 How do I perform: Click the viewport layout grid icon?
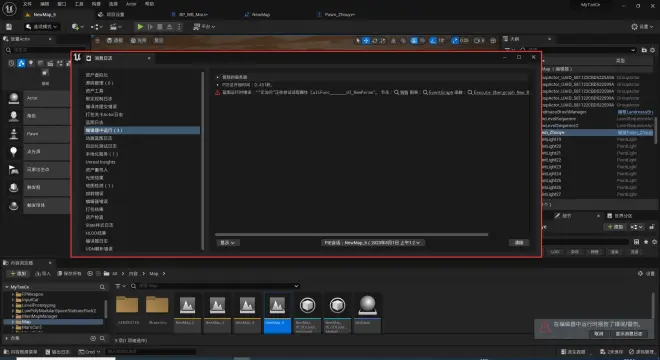pyautogui.click(x=493, y=40)
